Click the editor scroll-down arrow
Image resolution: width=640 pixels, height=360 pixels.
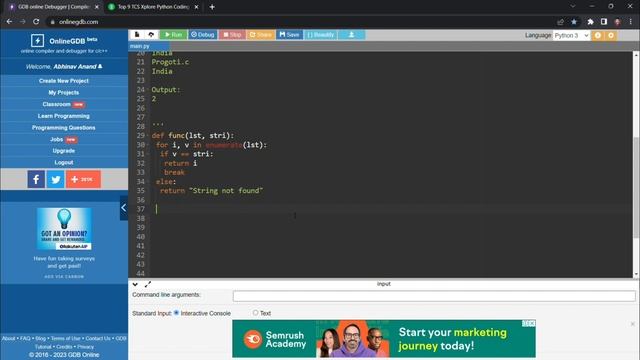click(636, 274)
